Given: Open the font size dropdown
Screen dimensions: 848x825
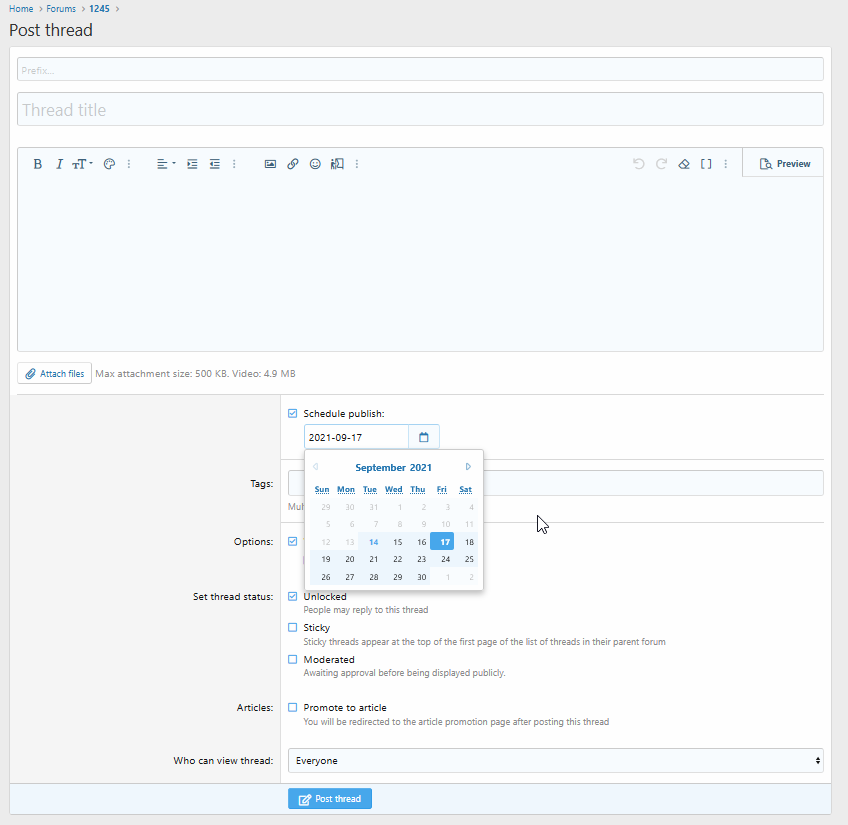Looking at the screenshot, I should point(82,164).
